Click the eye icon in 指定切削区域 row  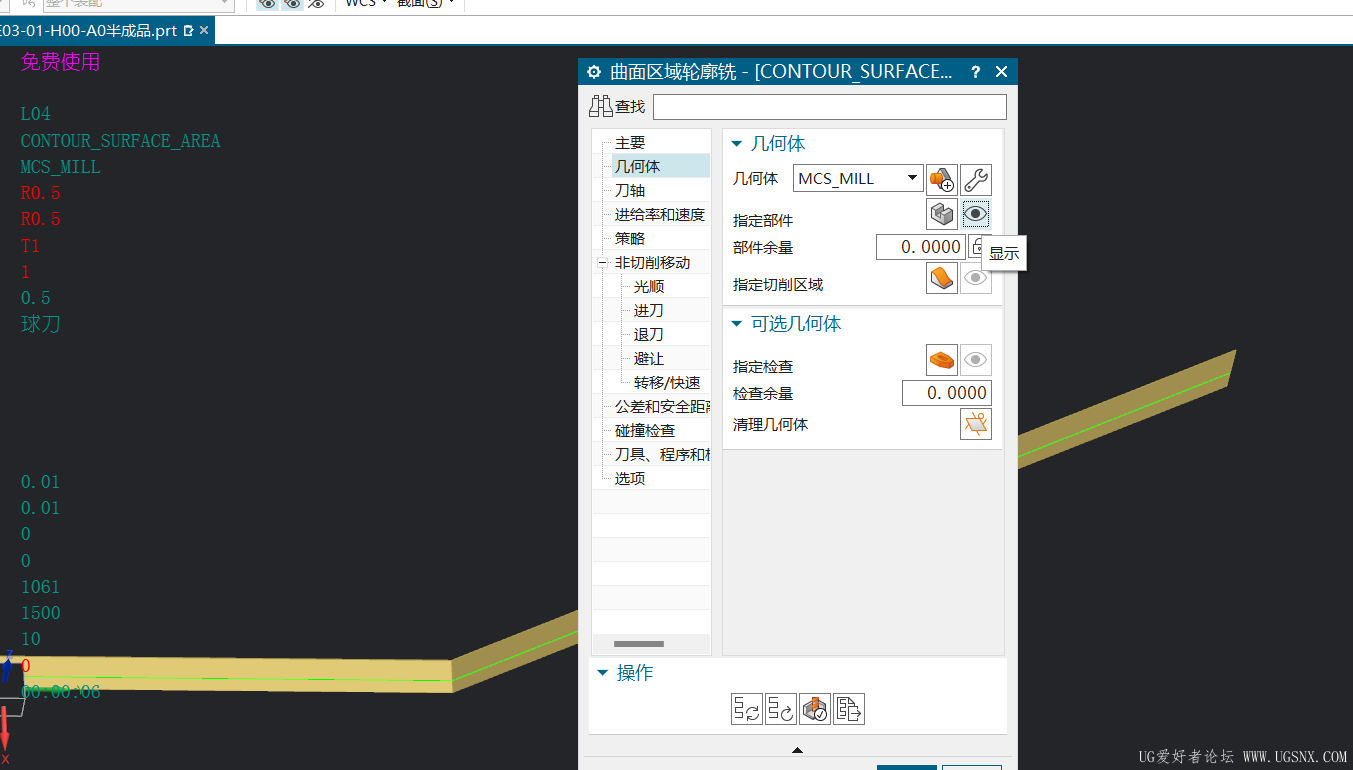tap(976, 278)
